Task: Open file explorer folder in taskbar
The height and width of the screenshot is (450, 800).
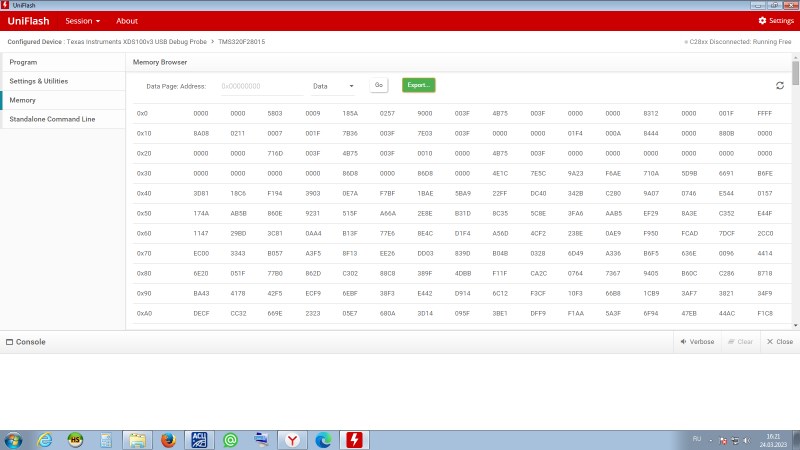Action: (136, 439)
